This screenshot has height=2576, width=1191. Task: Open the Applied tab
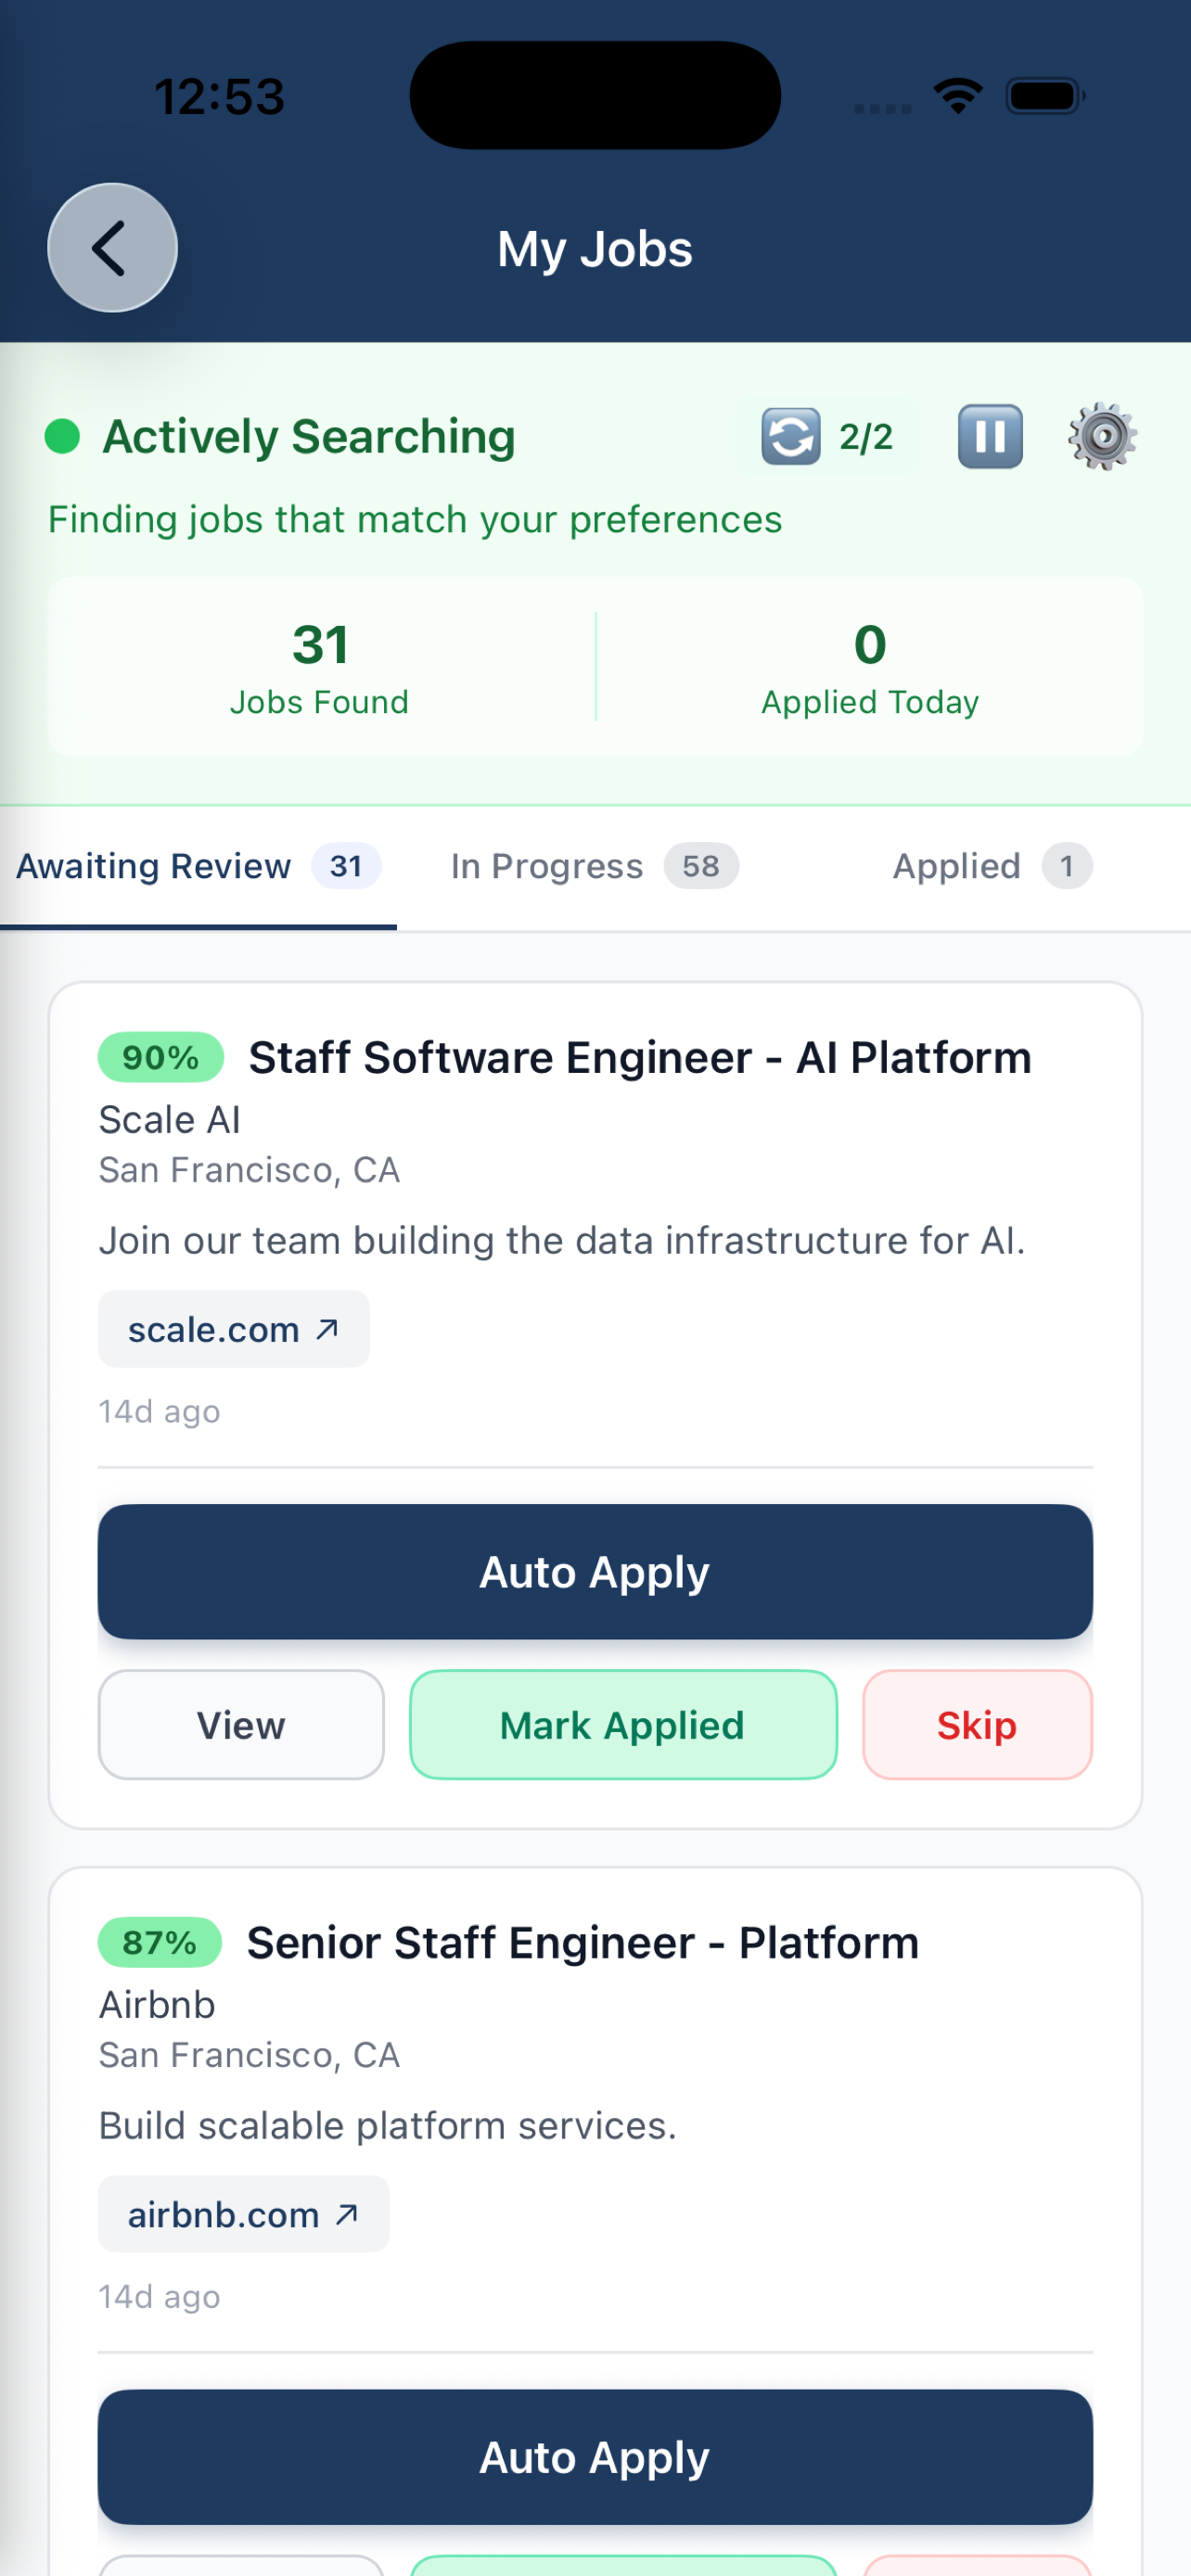[x=988, y=866]
